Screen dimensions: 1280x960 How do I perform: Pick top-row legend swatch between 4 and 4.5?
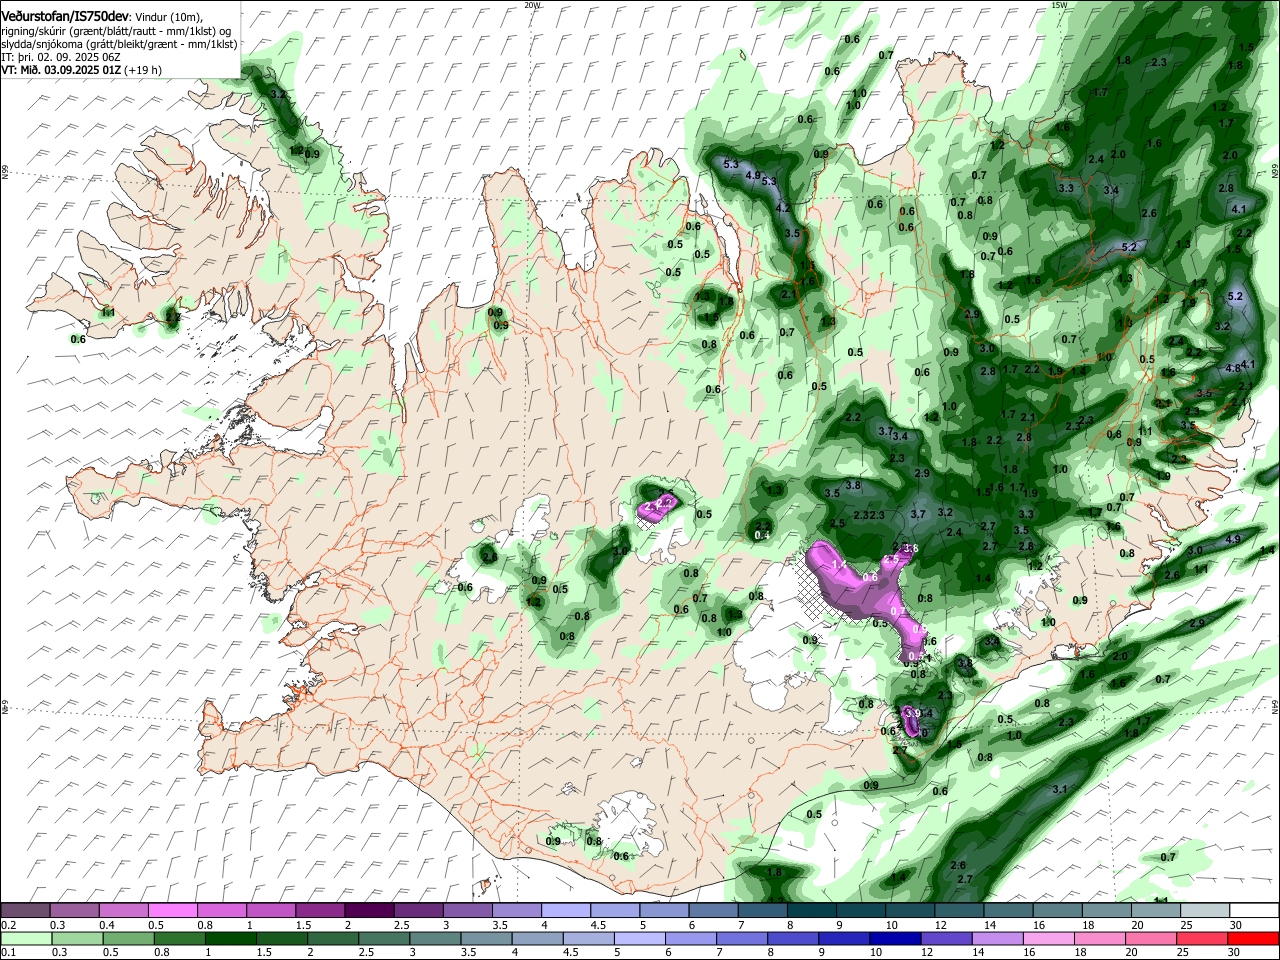[x=566, y=910]
